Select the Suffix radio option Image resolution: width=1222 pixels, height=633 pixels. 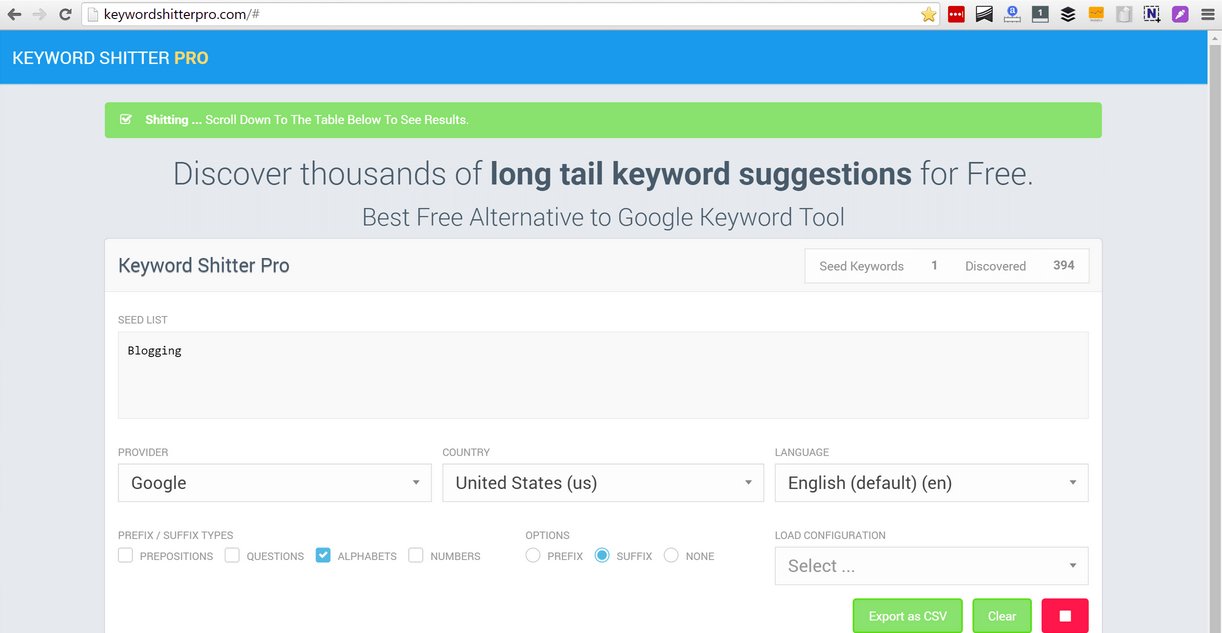click(602, 555)
